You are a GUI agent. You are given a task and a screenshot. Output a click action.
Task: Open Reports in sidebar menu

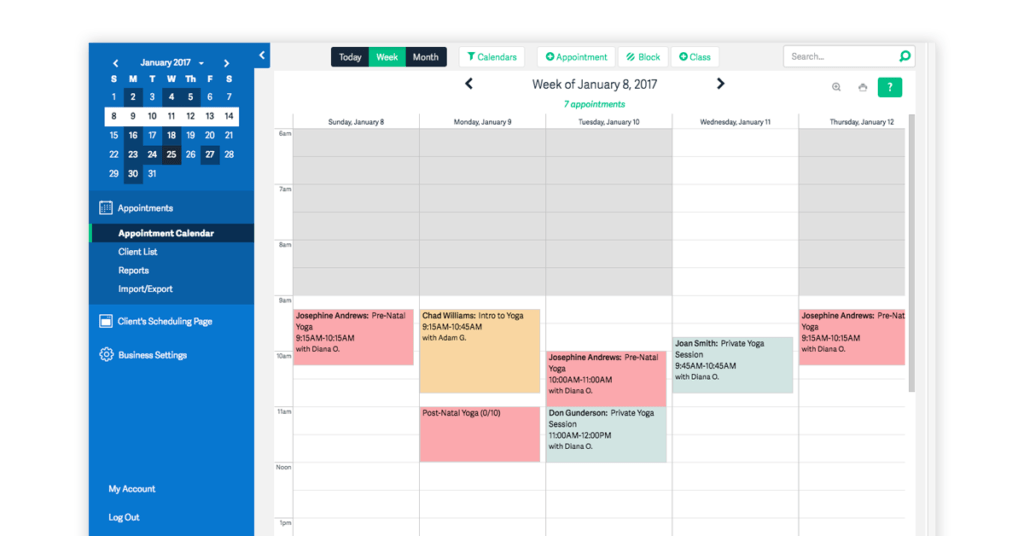click(x=133, y=270)
